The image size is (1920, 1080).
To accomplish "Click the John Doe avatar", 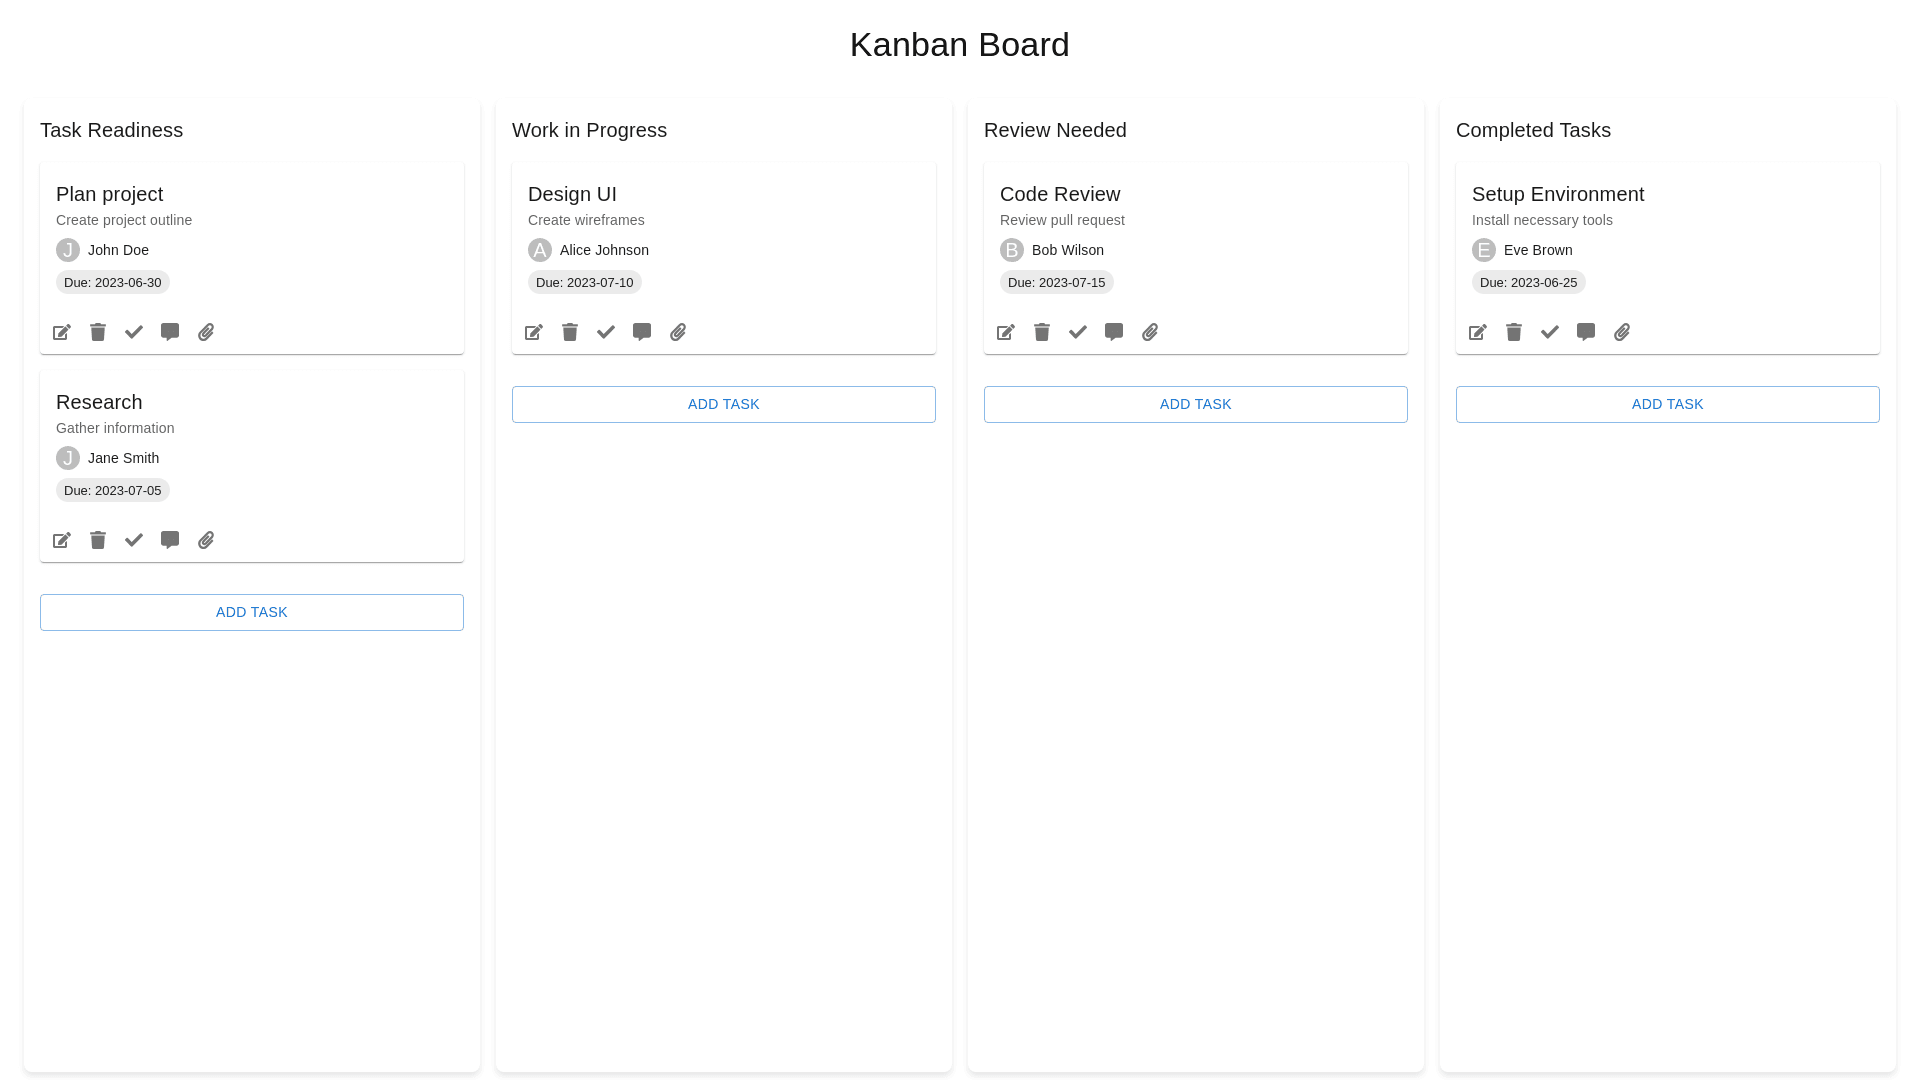I will coord(68,250).
